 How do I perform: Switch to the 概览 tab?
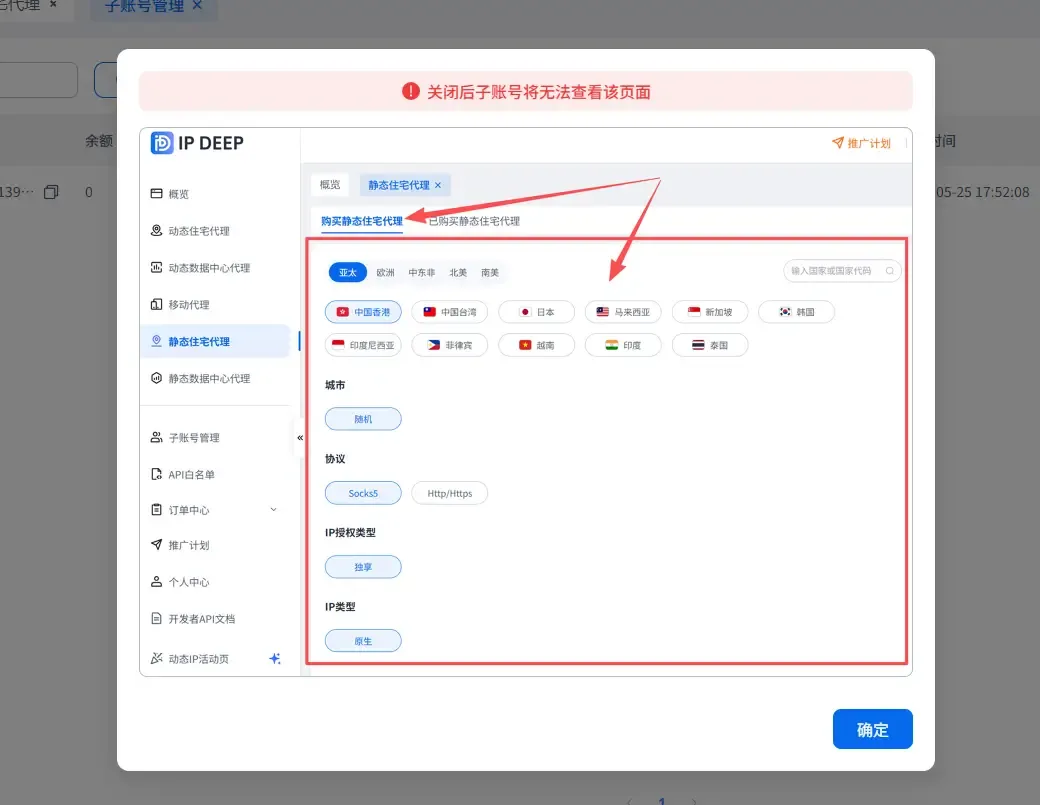click(x=330, y=185)
